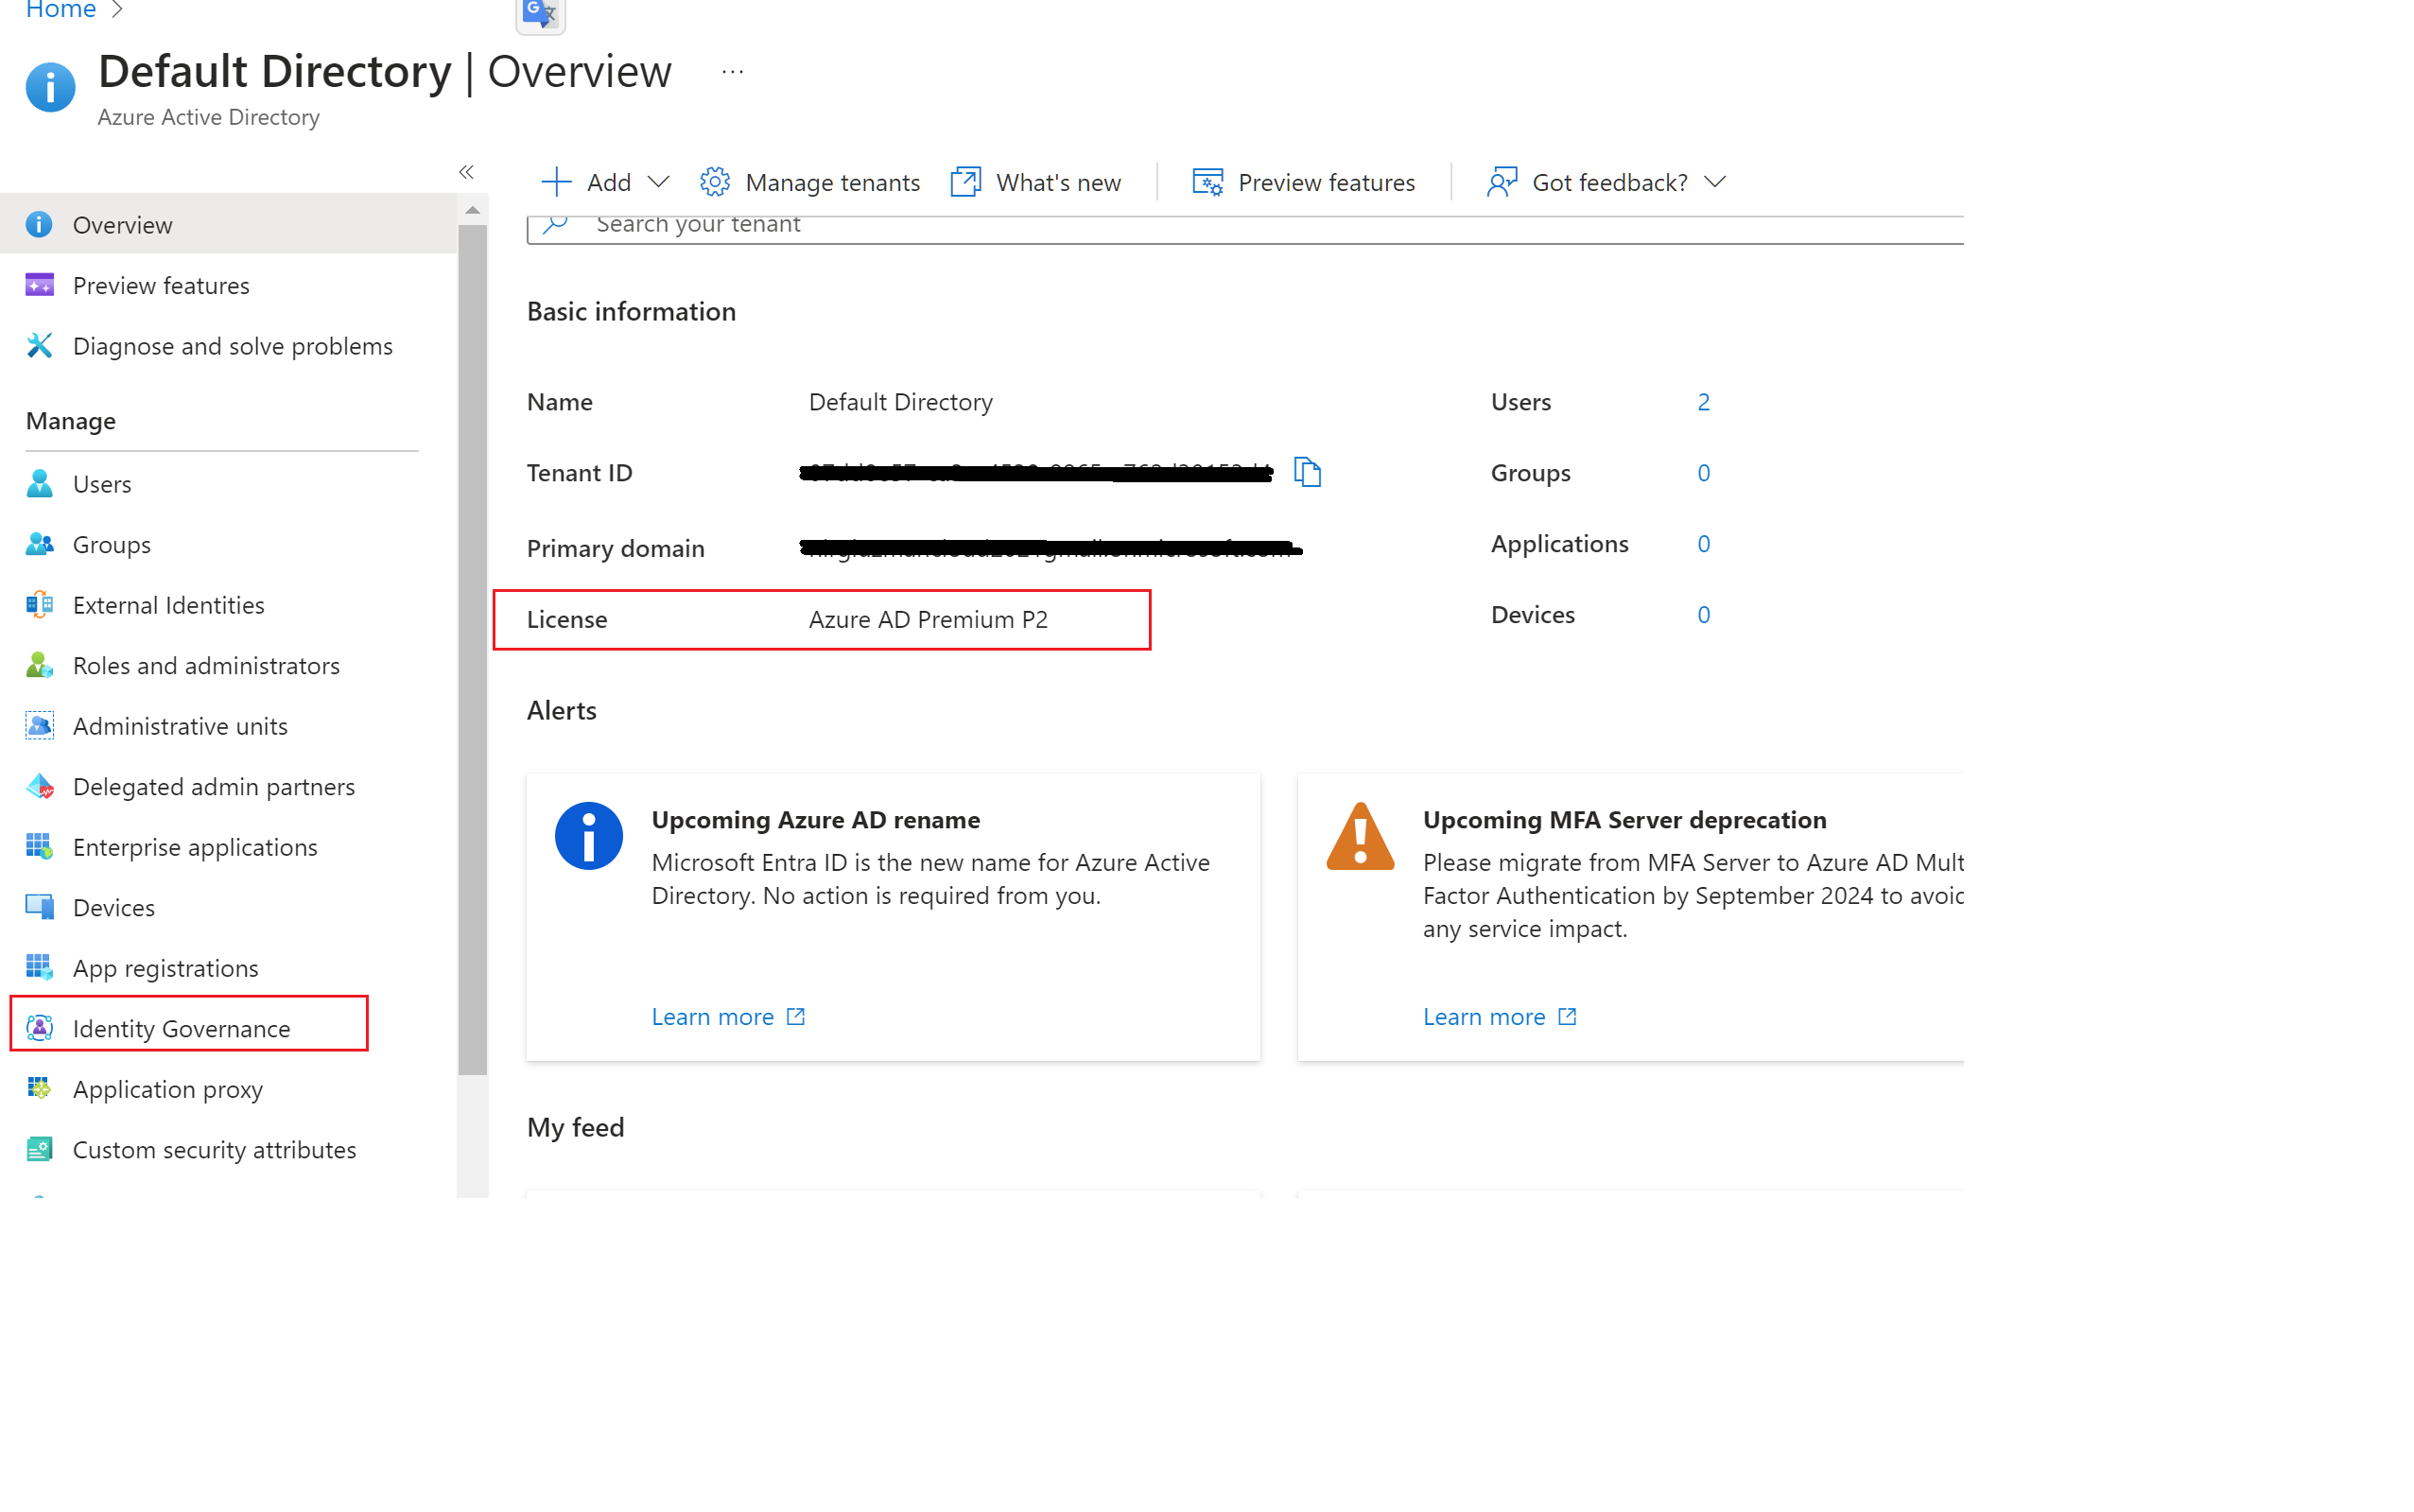The width and height of the screenshot is (2414, 1512).
Task: Copy the Tenant ID to clipboard
Action: point(1307,471)
